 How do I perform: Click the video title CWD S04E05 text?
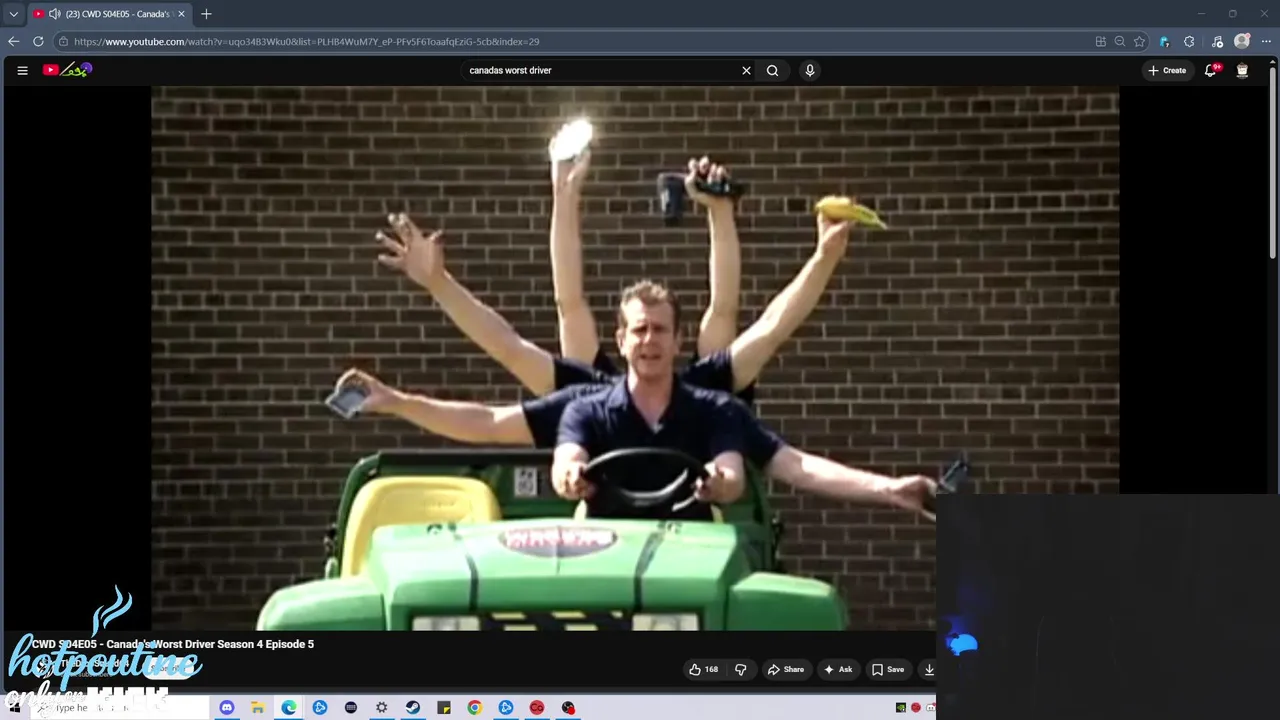pyautogui.click(x=172, y=644)
